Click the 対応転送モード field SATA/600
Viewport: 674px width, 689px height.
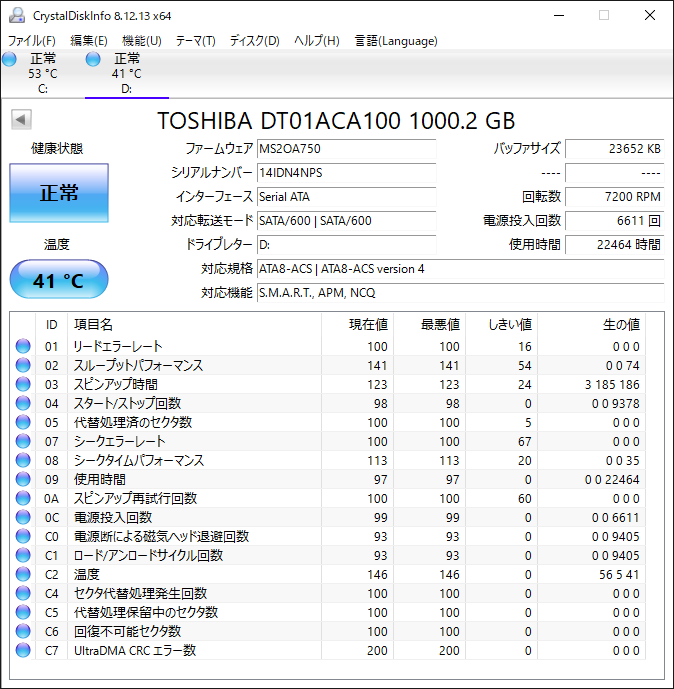point(346,221)
